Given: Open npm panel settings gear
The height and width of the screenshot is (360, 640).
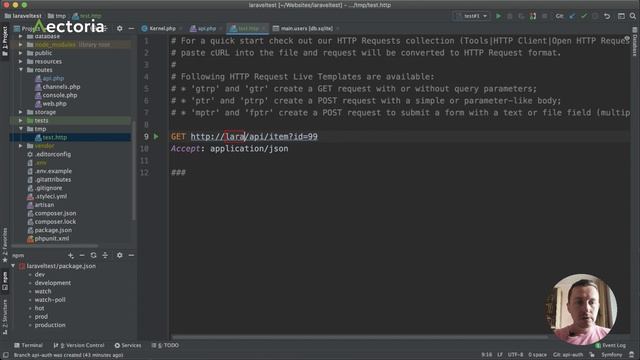Looking at the screenshot, I should 119,255.
